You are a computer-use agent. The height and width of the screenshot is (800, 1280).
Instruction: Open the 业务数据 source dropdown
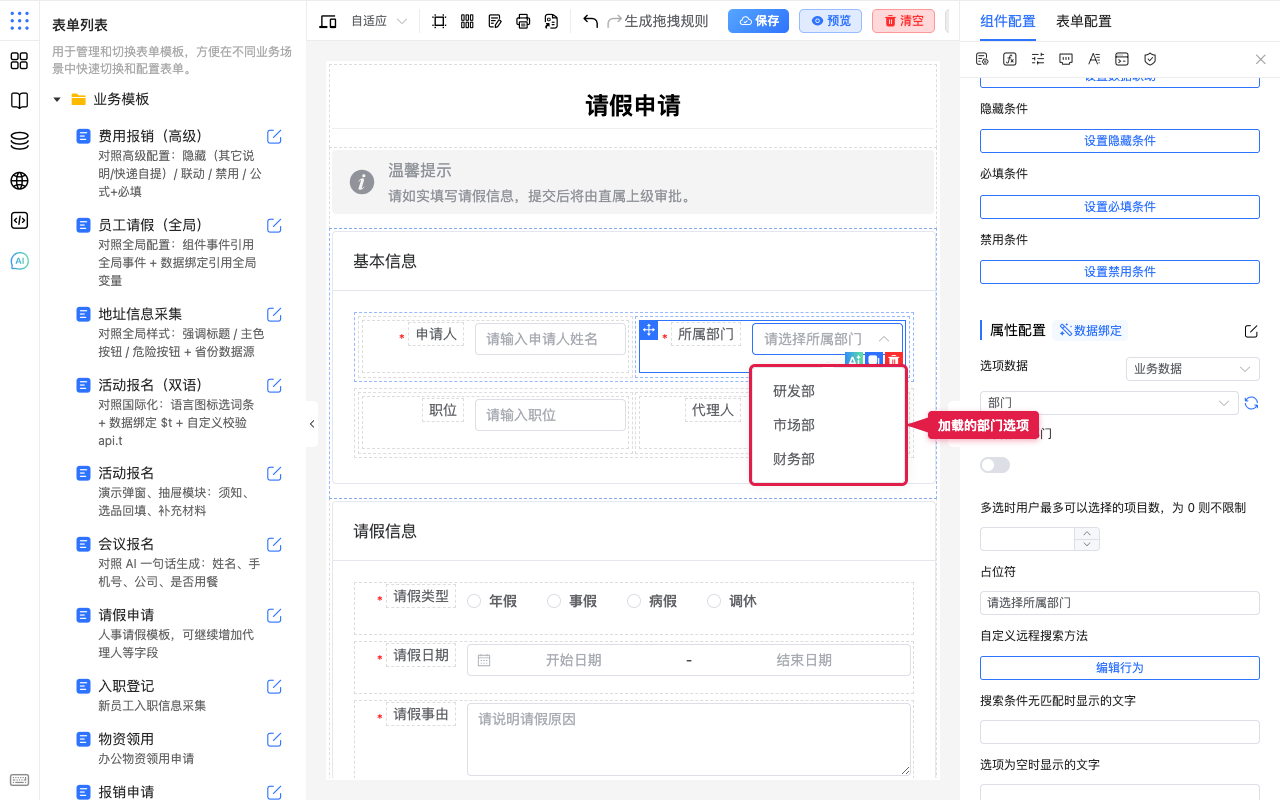1192,369
